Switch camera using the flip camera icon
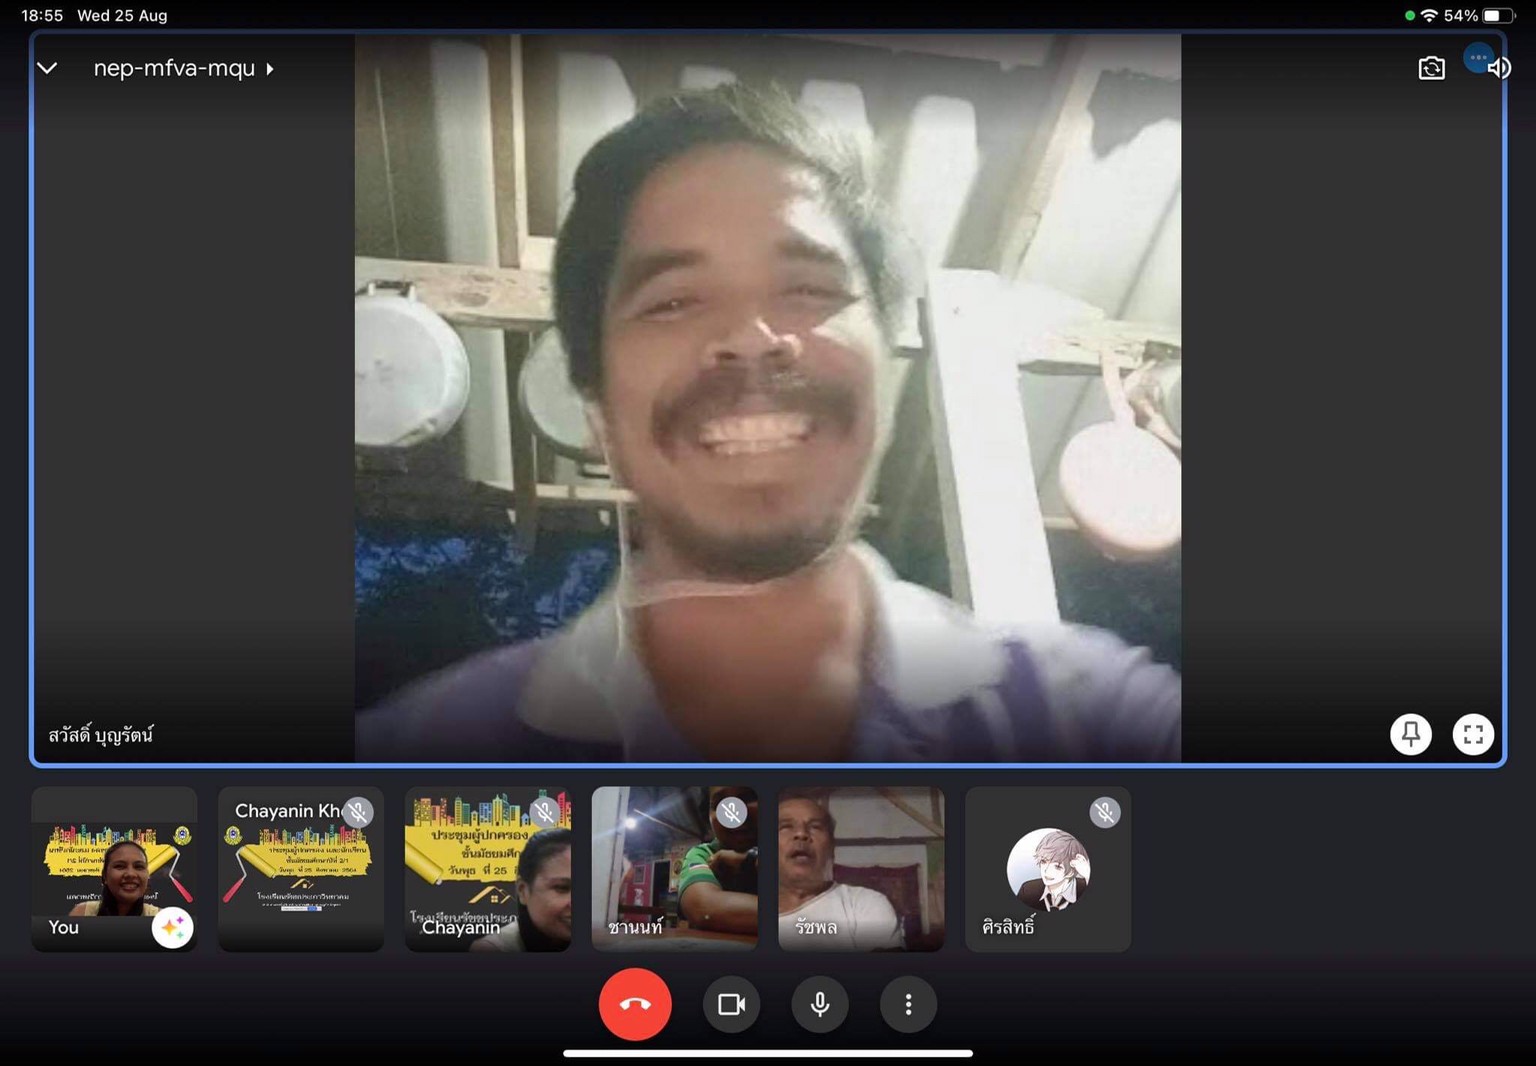 coord(1431,68)
